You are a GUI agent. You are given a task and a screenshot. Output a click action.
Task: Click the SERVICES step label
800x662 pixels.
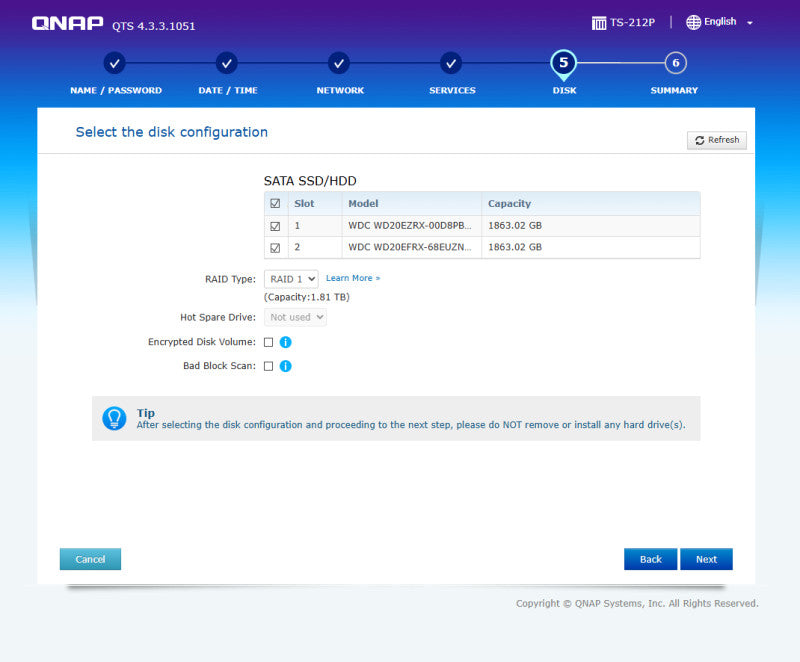[x=452, y=90]
